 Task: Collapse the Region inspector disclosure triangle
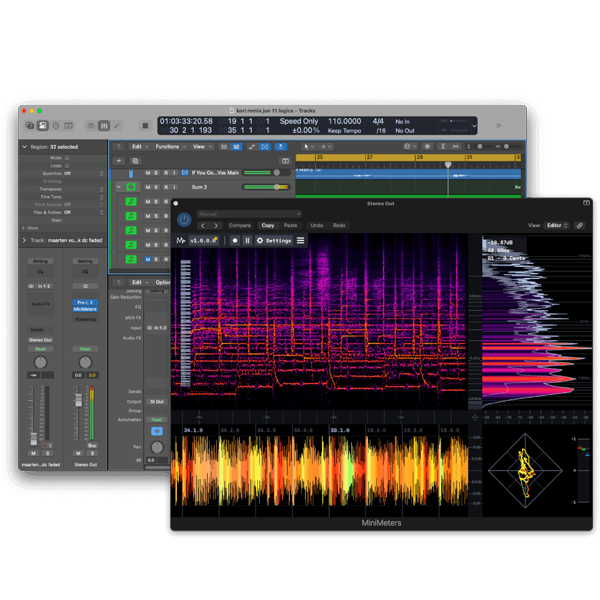[x=24, y=147]
